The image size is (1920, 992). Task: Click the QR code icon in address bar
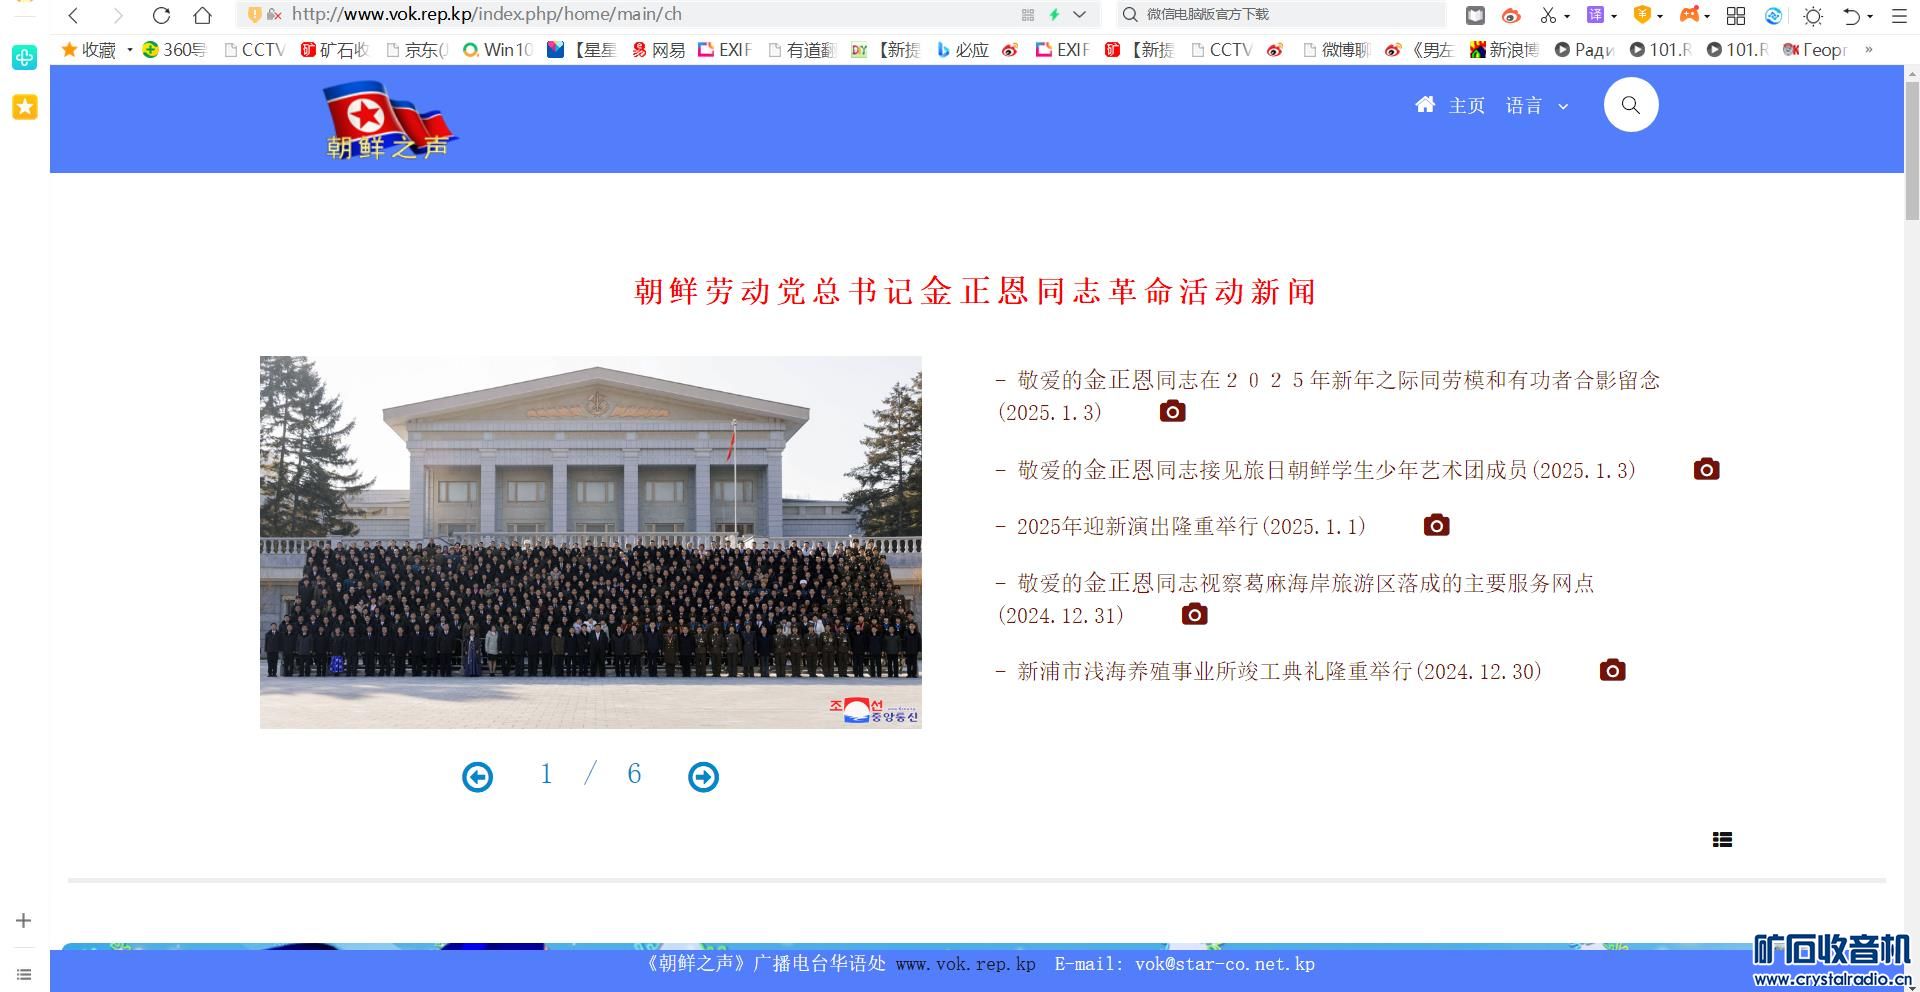tap(1027, 15)
